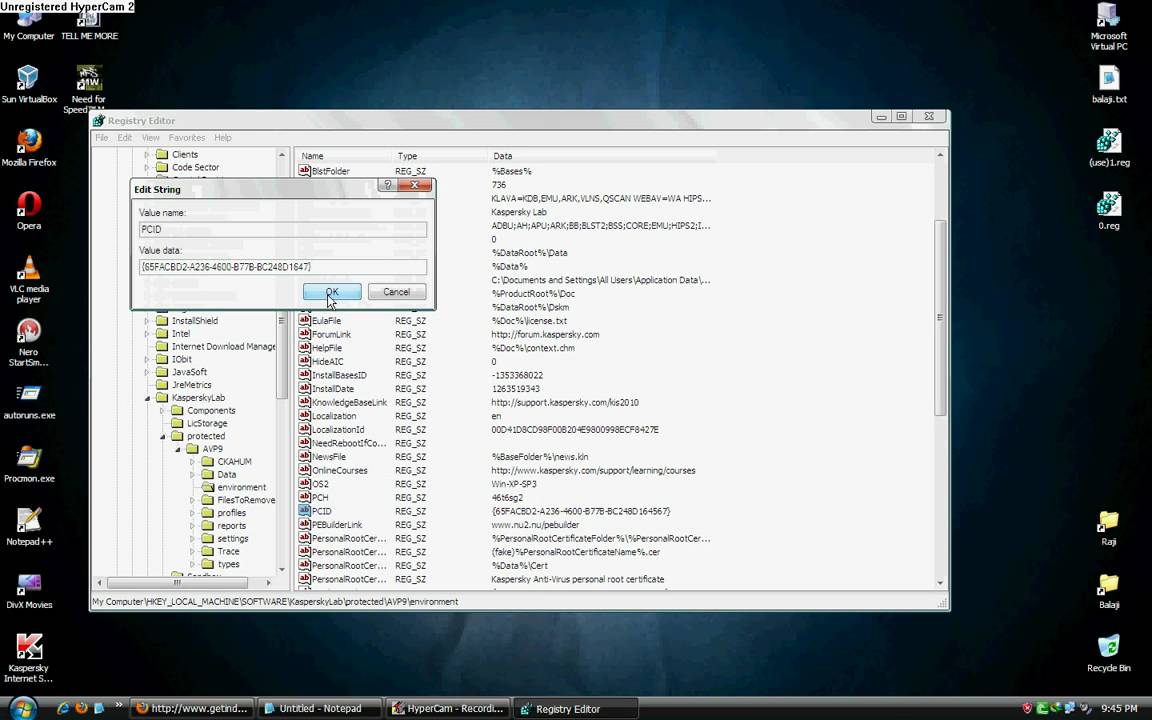This screenshot has width=1152, height=720.
Task: Collapse the AVP9 key
Action: pyautogui.click(x=178, y=449)
